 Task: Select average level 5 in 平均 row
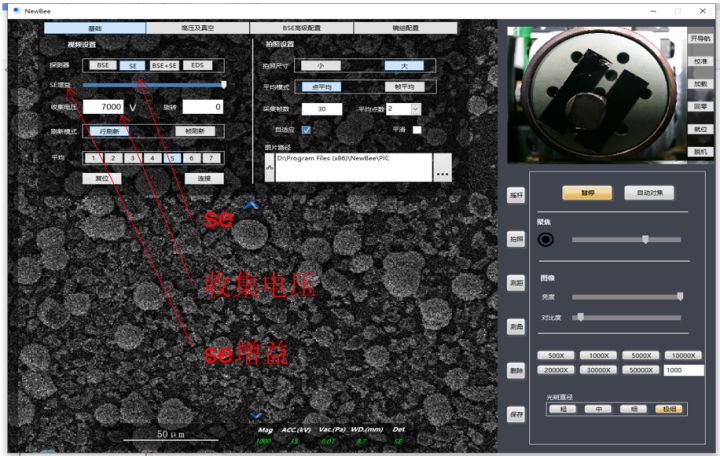(x=172, y=157)
